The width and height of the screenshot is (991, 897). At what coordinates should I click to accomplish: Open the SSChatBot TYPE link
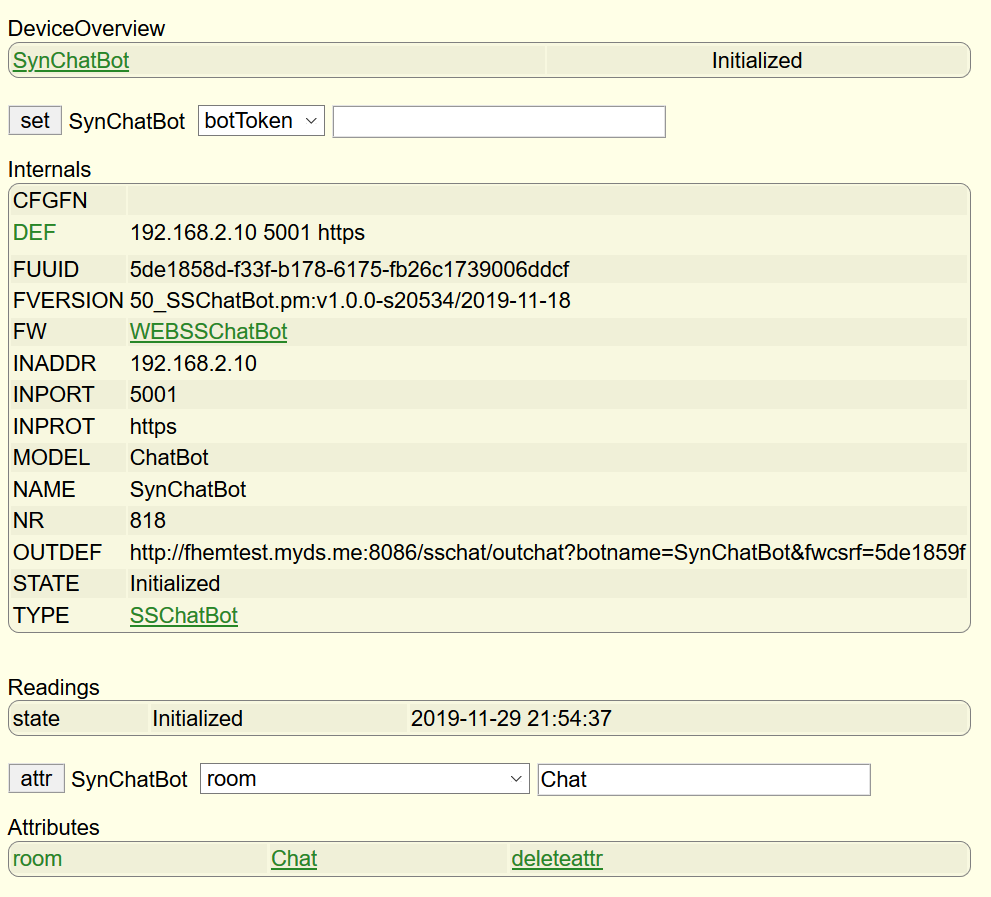[x=184, y=615]
